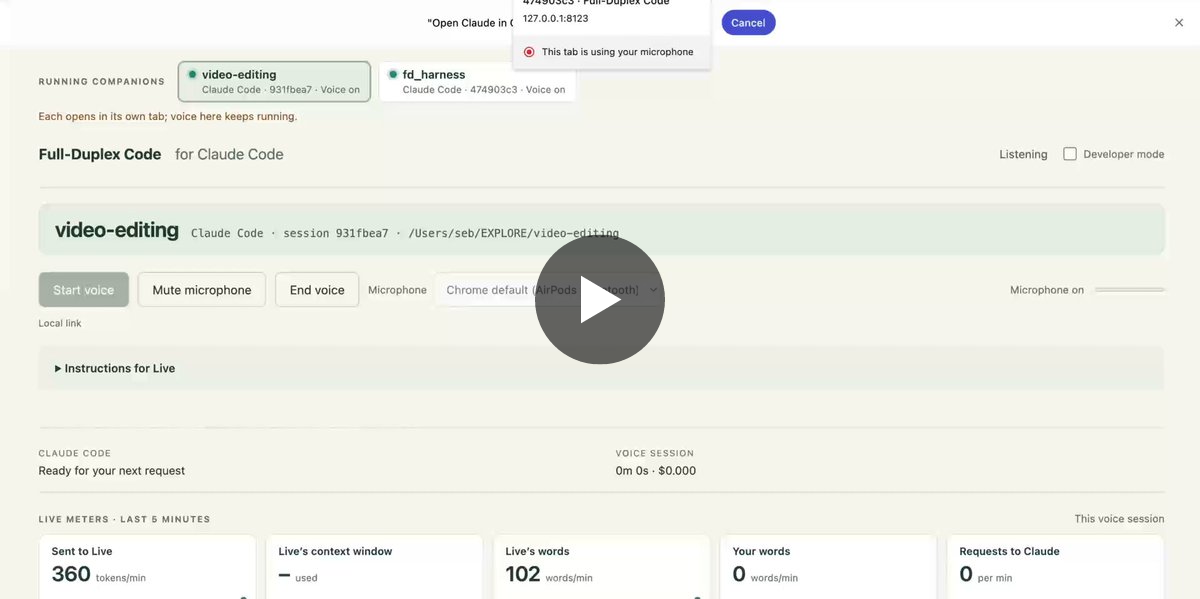Click 'Each opens in its own tab' note
This screenshot has height=599, width=1200.
coord(168,116)
